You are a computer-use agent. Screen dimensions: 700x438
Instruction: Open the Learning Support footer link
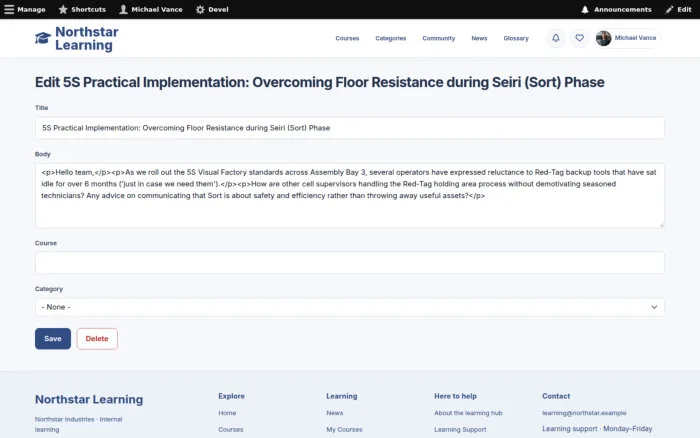[460, 430]
